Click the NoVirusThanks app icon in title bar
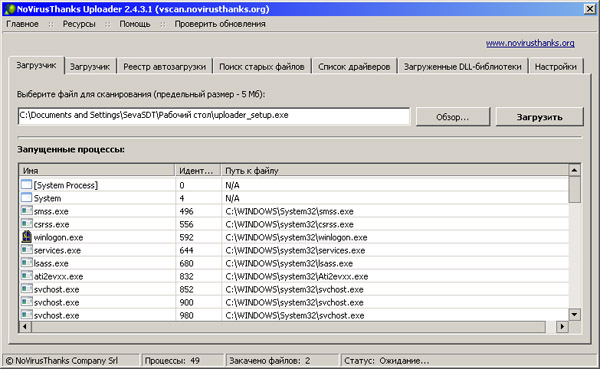600x369 pixels. (x=9, y=9)
